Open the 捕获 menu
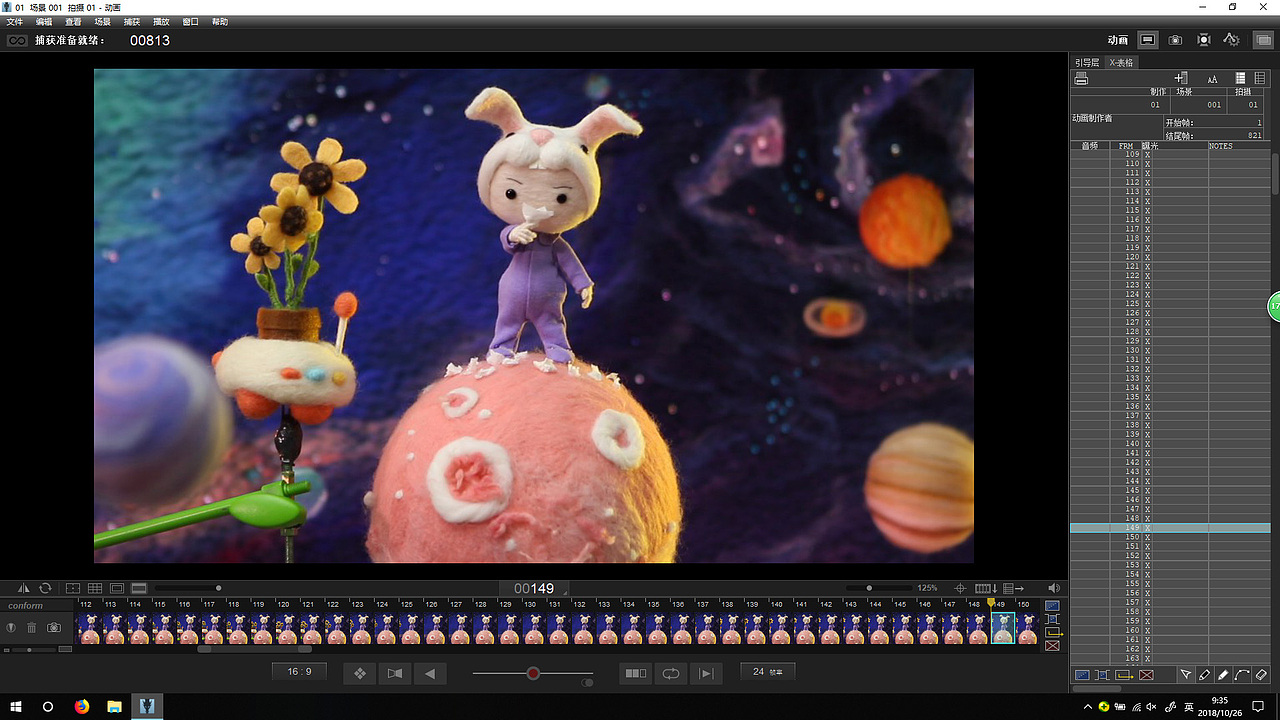The height and width of the screenshot is (720, 1280). click(x=132, y=22)
